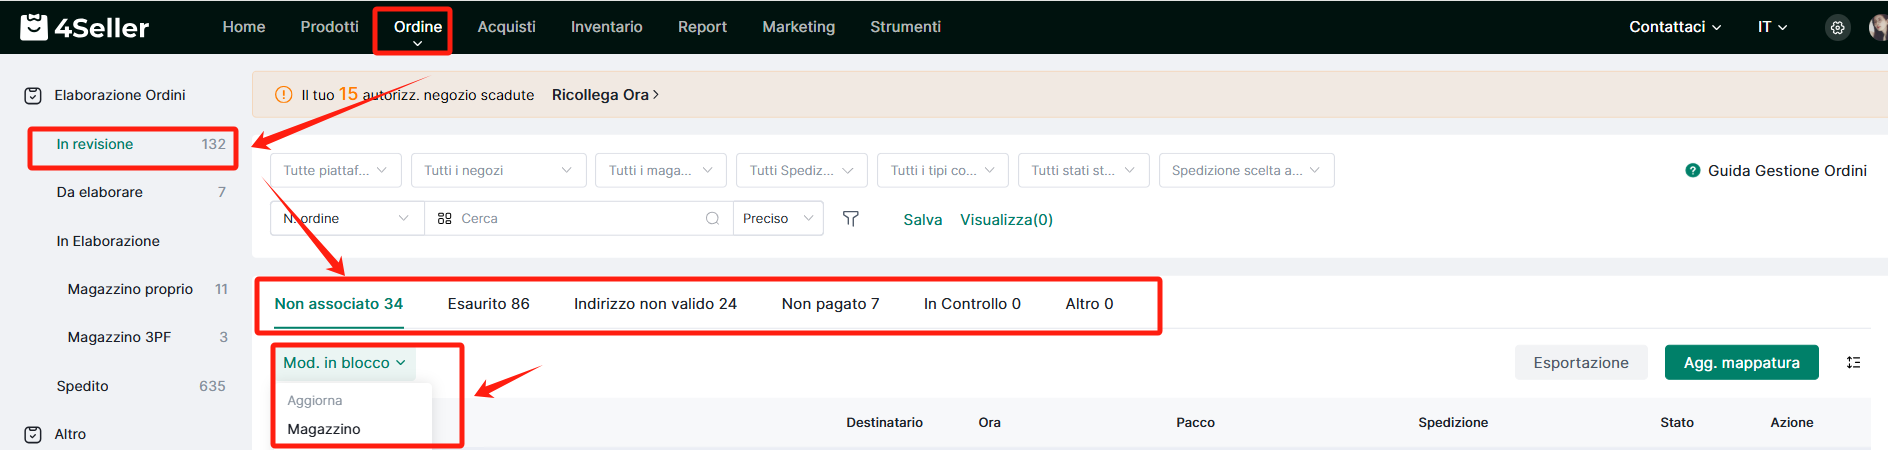Click the search magnifier icon

(712, 219)
